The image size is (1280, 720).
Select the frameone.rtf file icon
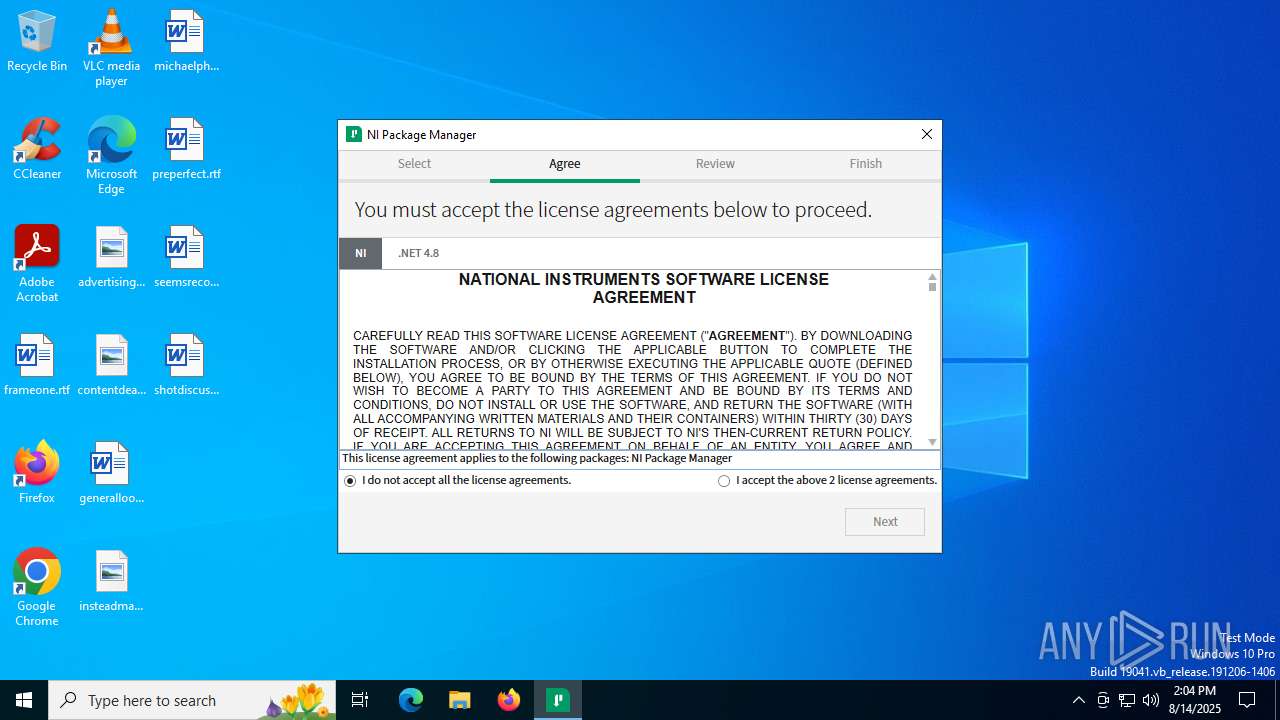tap(37, 365)
